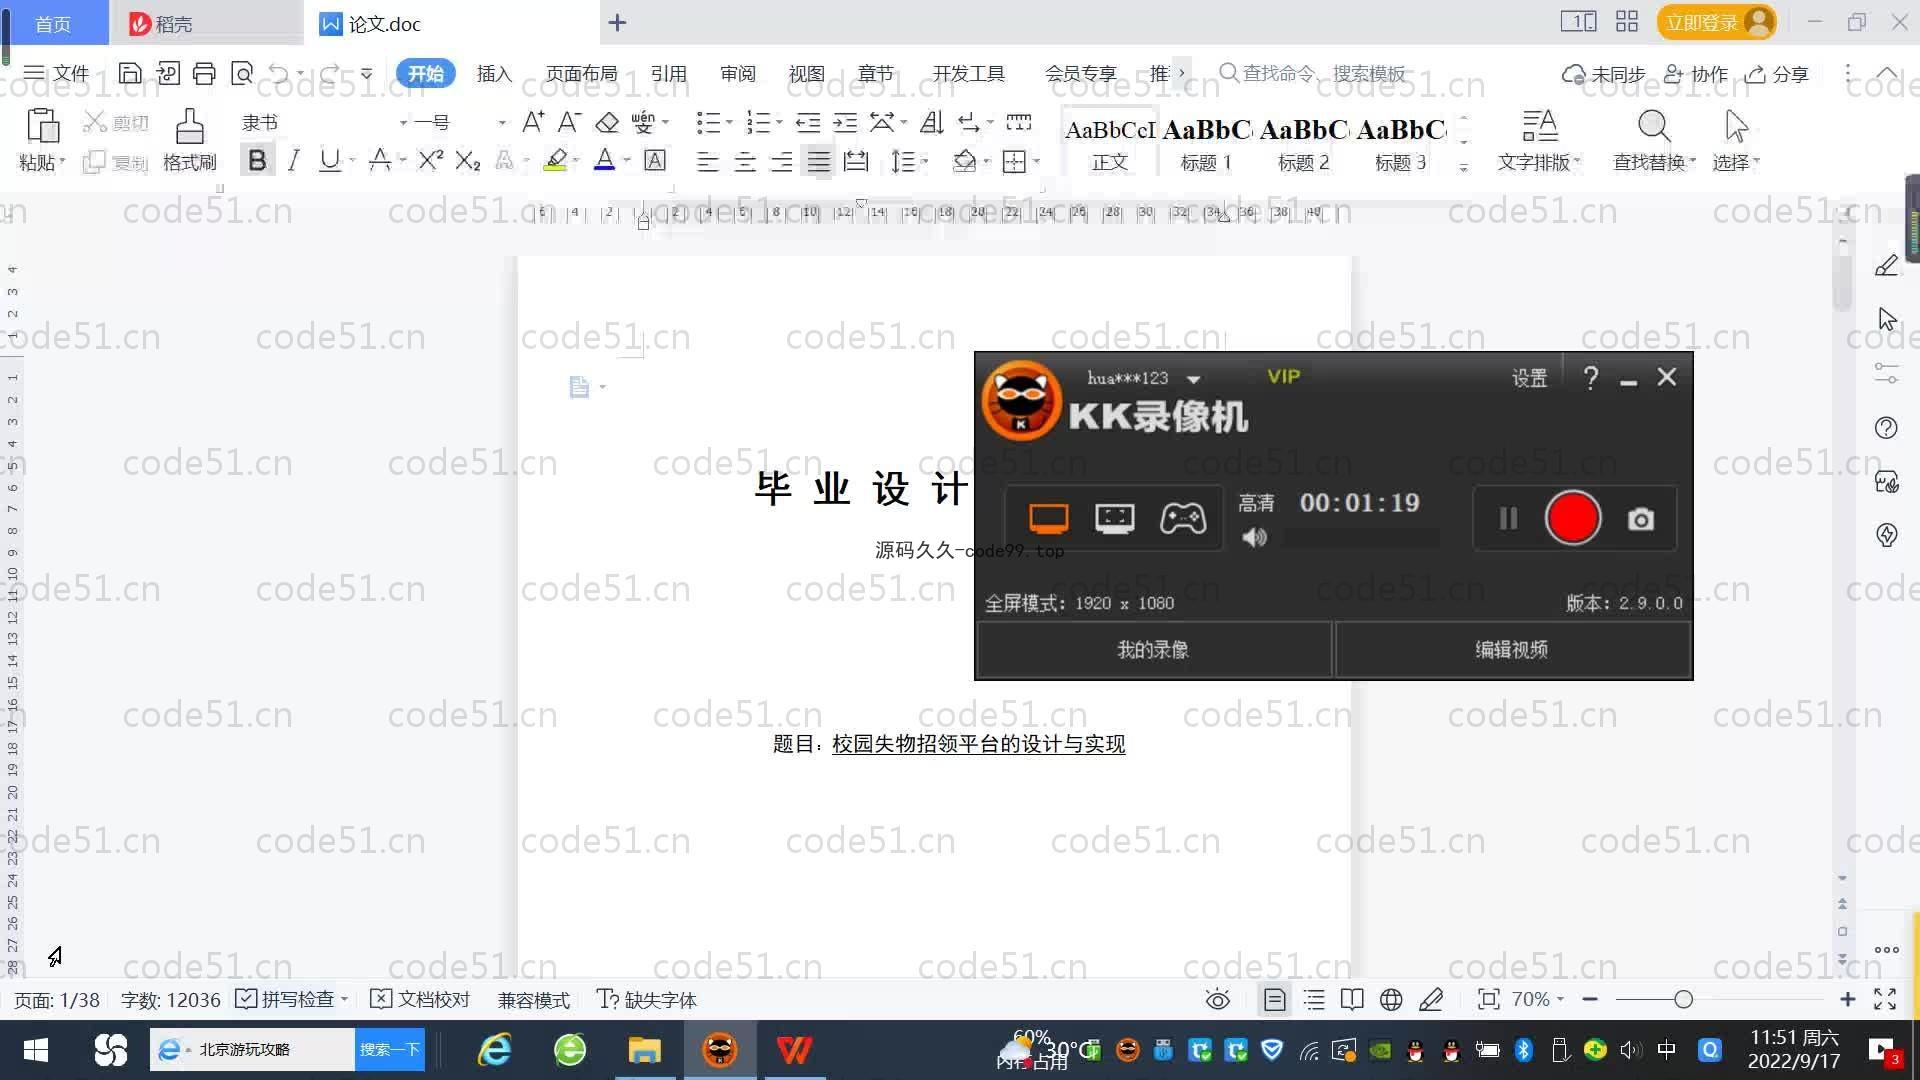The height and width of the screenshot is (1080, 1920).
Task: Decrease font size with A- icon
Action: [569, 122]
